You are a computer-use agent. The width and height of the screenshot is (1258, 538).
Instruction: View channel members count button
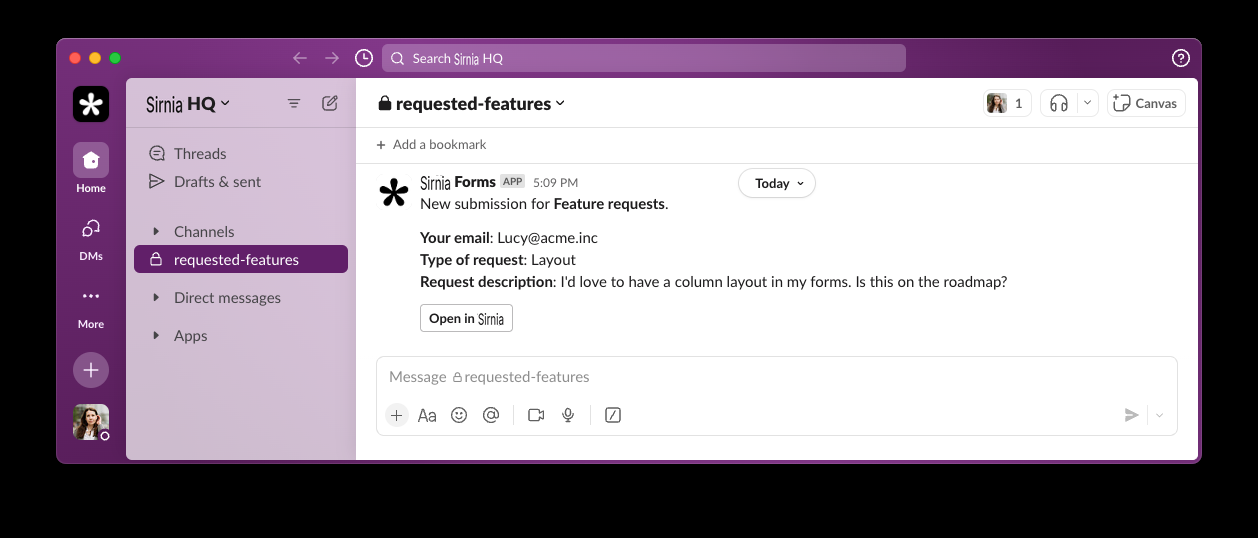(x=1007, y=103)
